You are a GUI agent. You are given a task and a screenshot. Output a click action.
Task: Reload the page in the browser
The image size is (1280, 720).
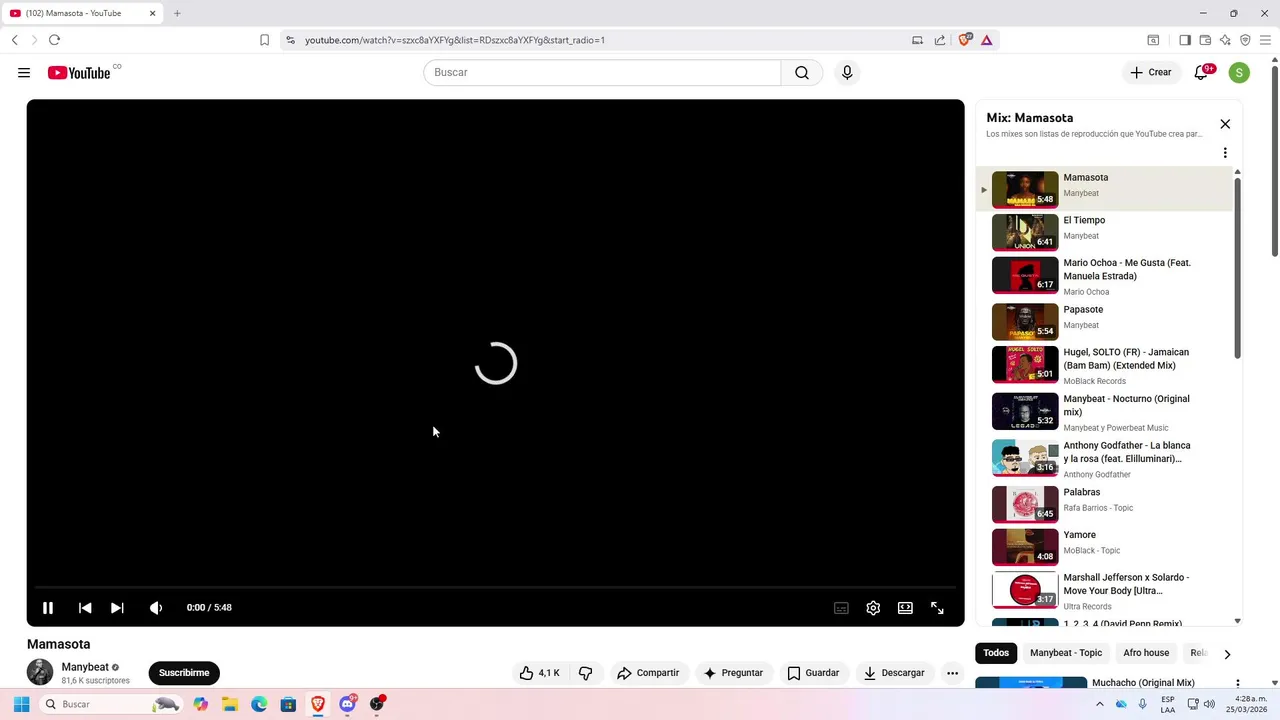click(54, 40)
